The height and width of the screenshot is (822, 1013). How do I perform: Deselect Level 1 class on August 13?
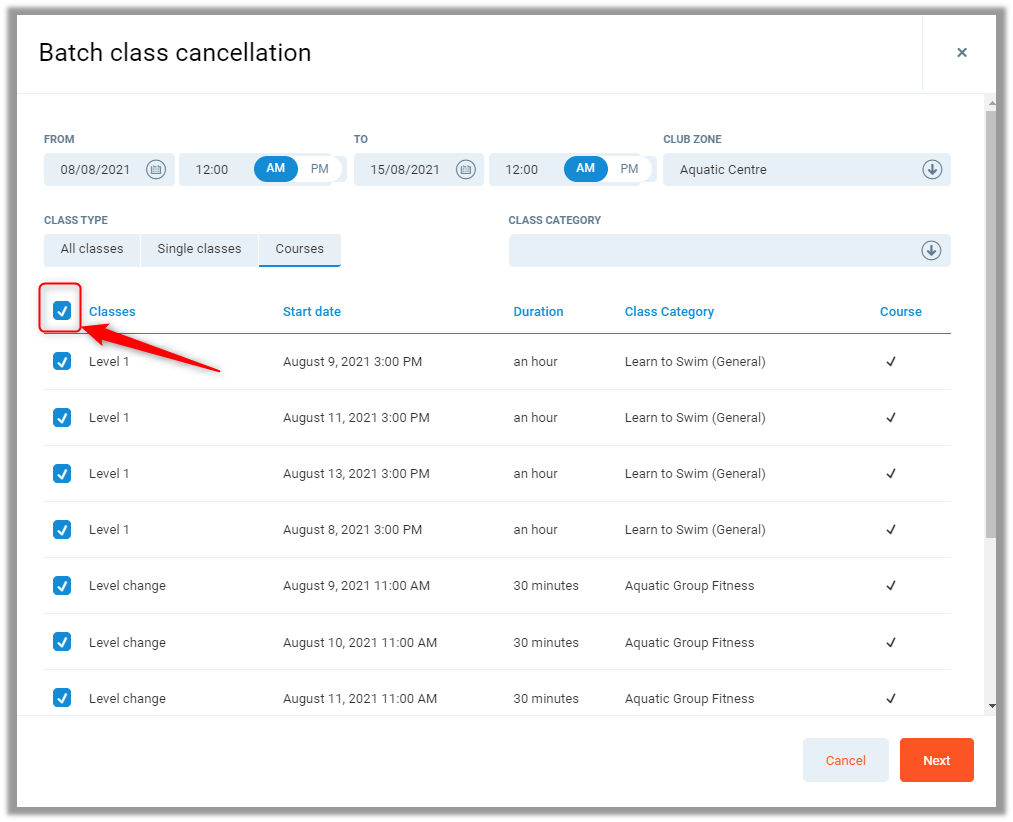[x=62, y=474]
